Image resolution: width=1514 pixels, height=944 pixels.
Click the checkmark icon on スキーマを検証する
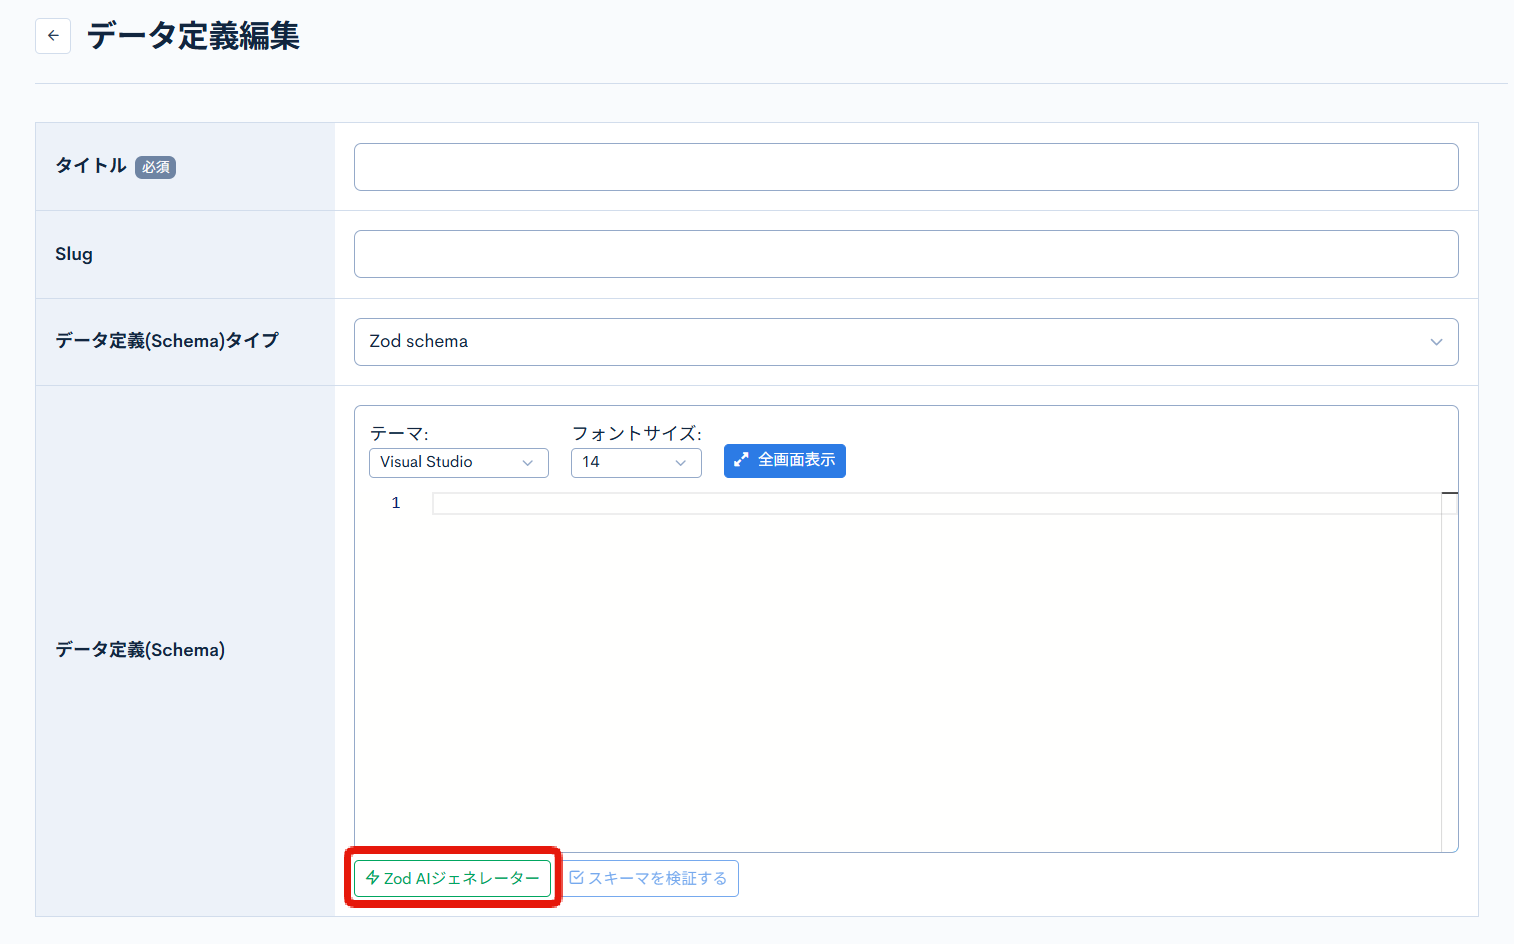pyautogui.click(x=578, y=877)
